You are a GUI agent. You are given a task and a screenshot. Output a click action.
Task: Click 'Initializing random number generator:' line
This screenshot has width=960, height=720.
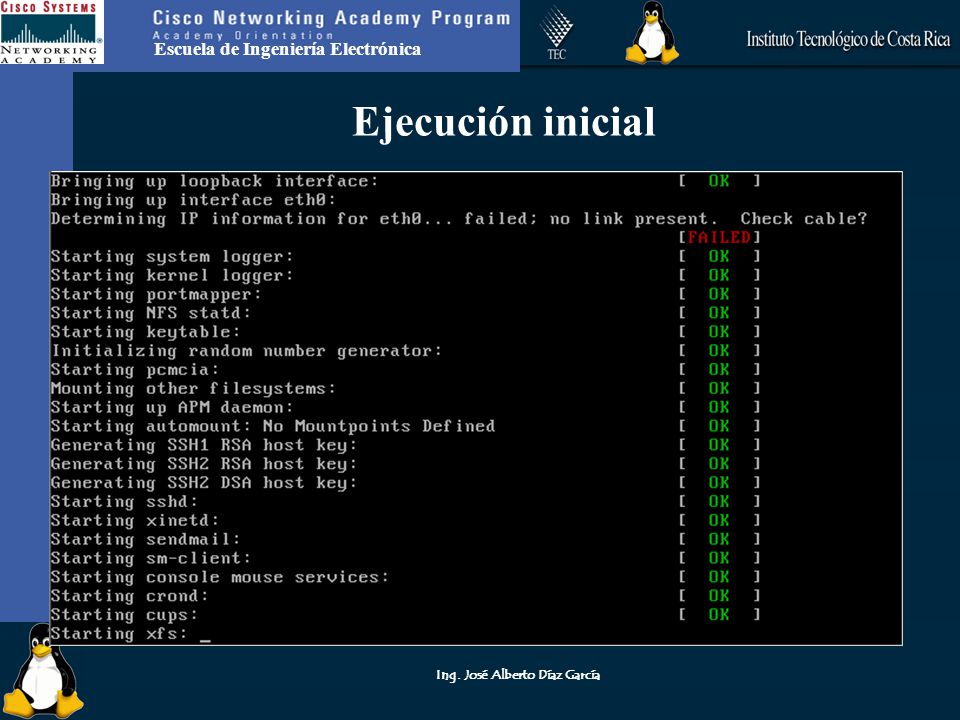[x=246, y=351]
